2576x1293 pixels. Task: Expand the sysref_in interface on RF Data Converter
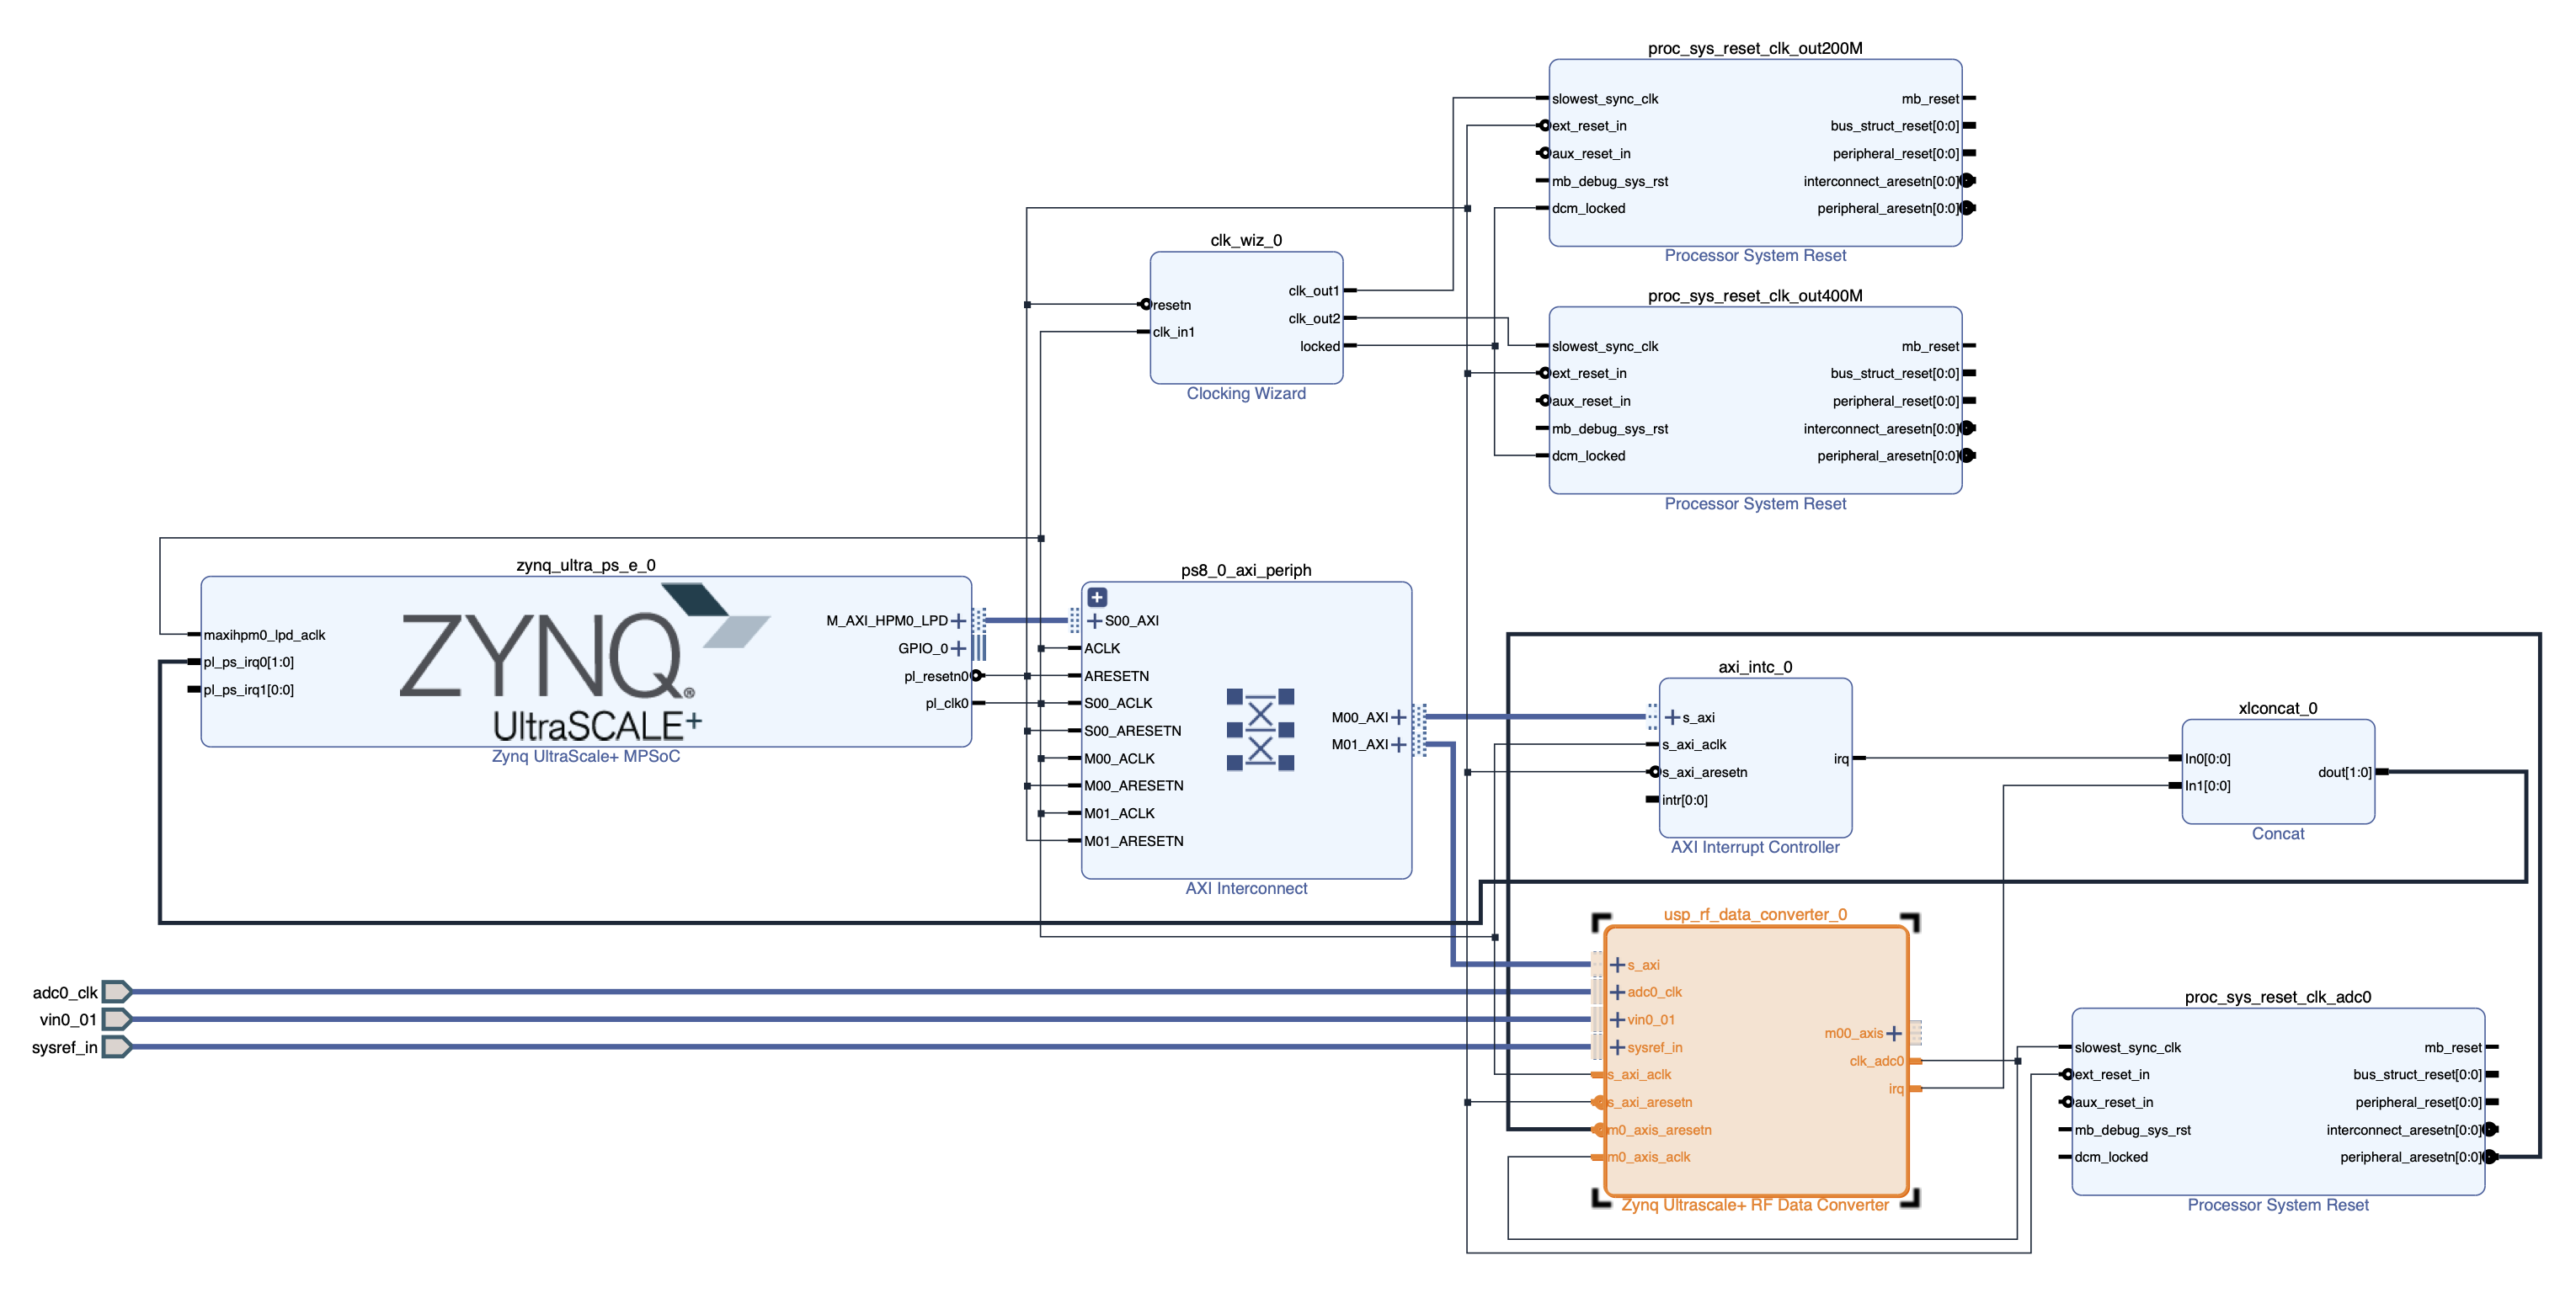1617,1048
